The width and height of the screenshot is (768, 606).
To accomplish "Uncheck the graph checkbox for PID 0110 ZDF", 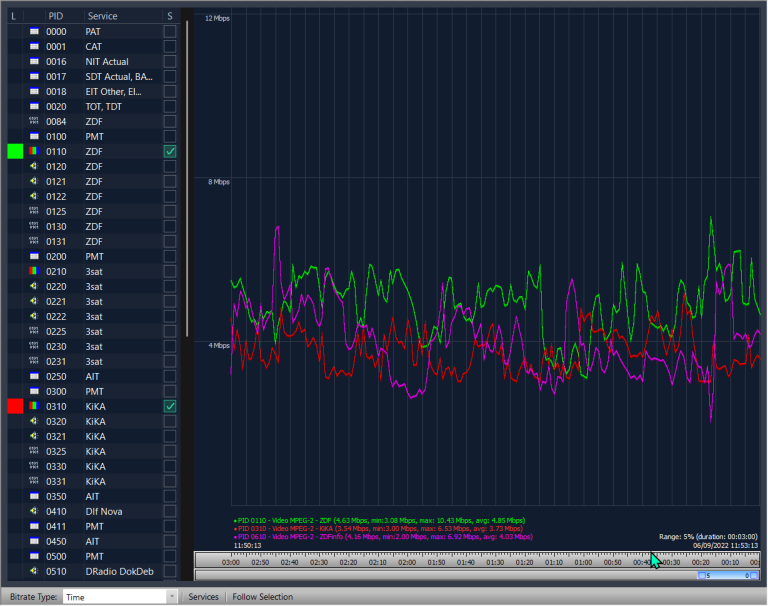I will tap(170, 151).
